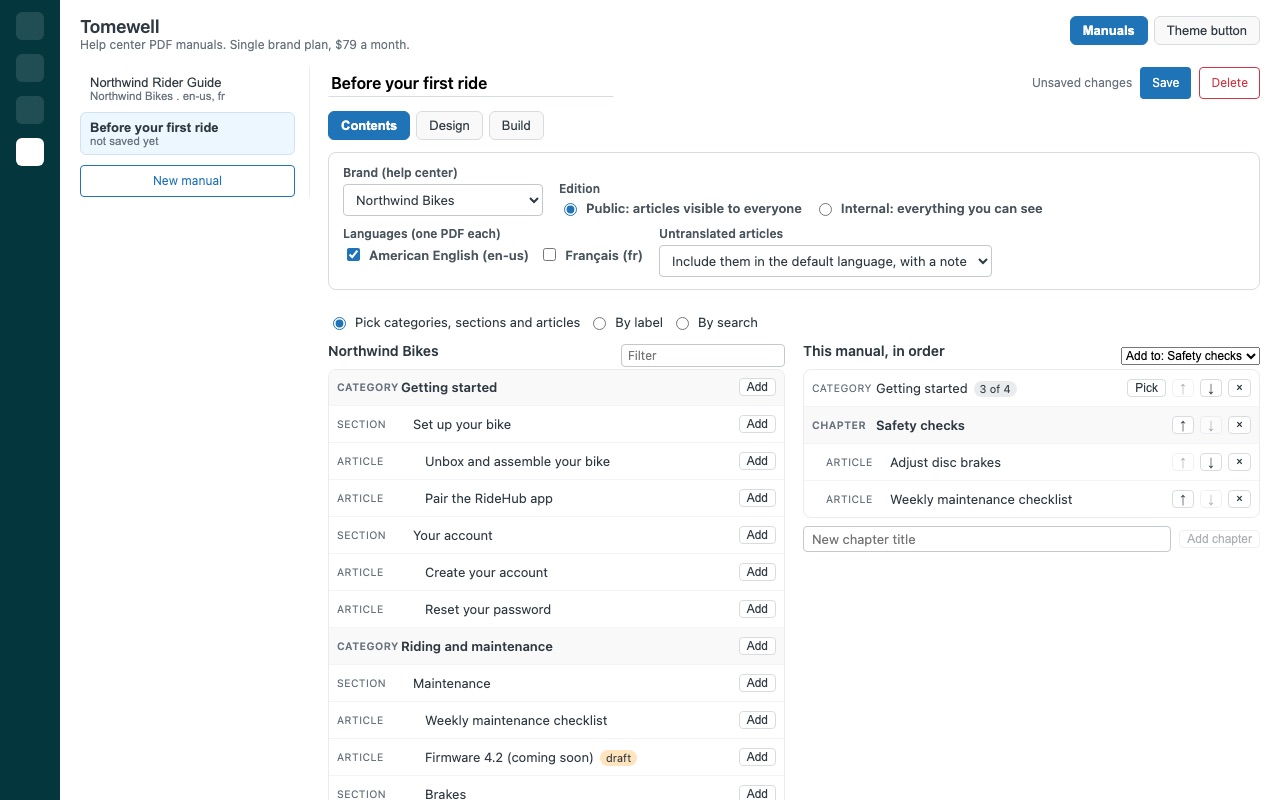Edit the manual title Before your first ride
1280x800 pixels.
click(x=471, y=83)
